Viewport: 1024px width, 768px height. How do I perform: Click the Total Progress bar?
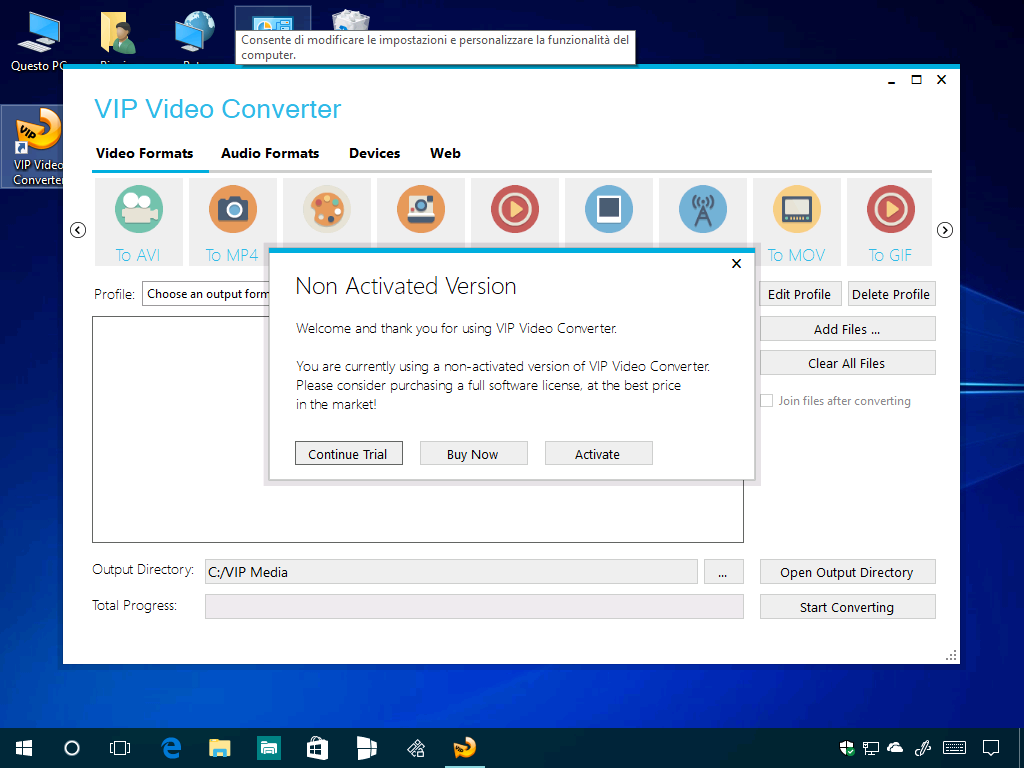[x=474, y=606]
